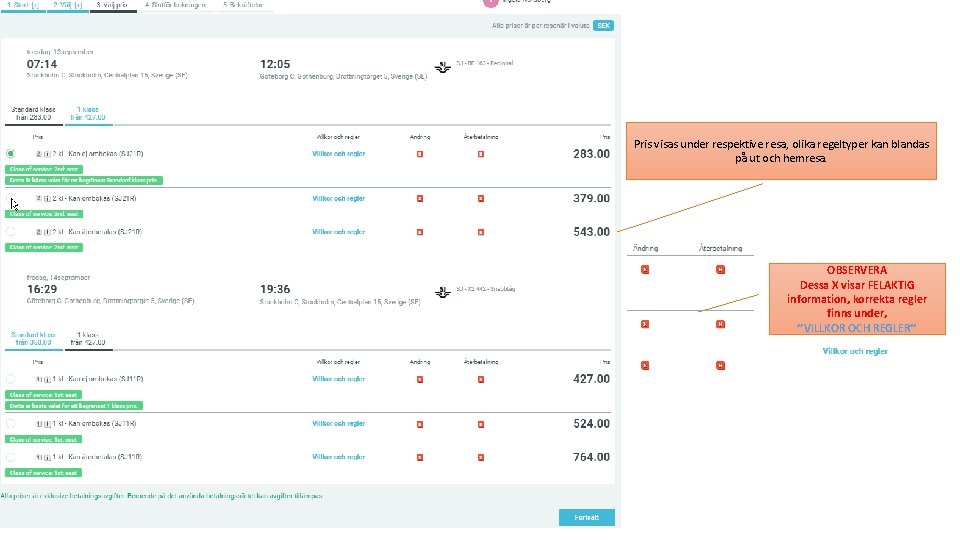Select the 283.00 fare radio button
Screen dimensions: 960x540
[x=10, y=154]
